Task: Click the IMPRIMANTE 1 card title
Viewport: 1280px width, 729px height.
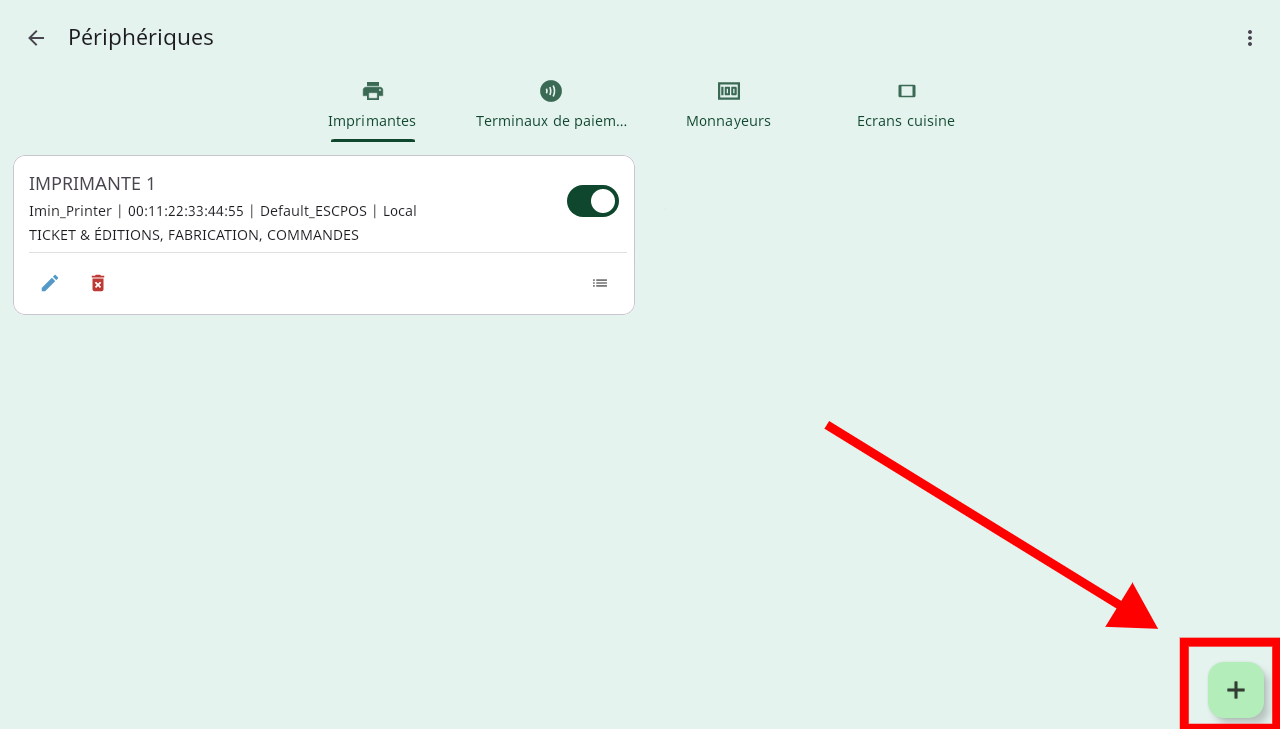Action: (92, 184)
